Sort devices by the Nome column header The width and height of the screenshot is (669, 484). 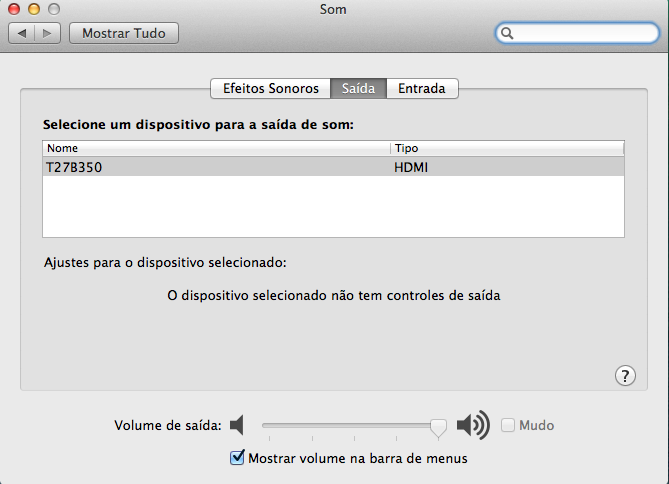tap(215, 148)
